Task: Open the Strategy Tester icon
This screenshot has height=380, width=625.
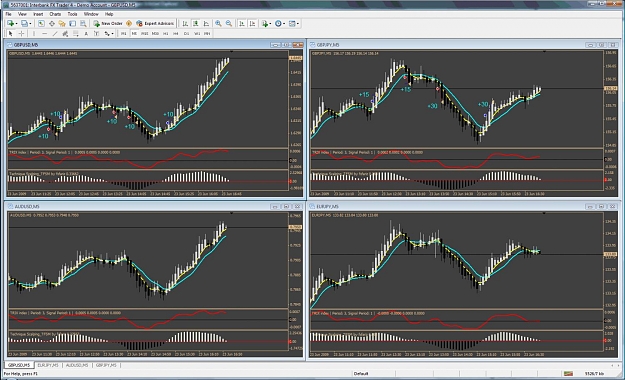Action: 83,24
